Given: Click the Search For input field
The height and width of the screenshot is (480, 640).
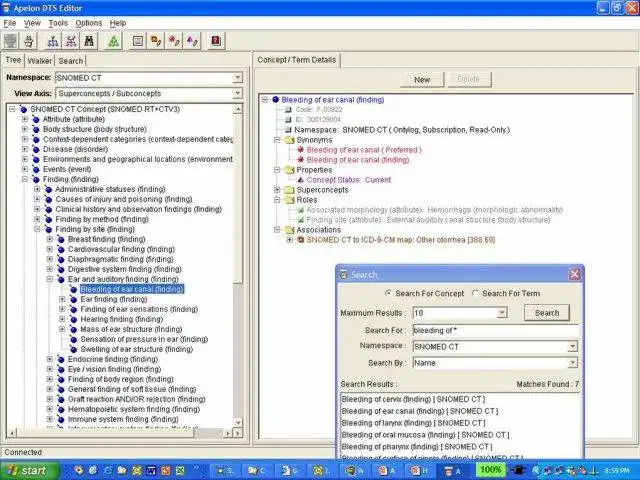Looking at the screenshot, I should [496, 330].
